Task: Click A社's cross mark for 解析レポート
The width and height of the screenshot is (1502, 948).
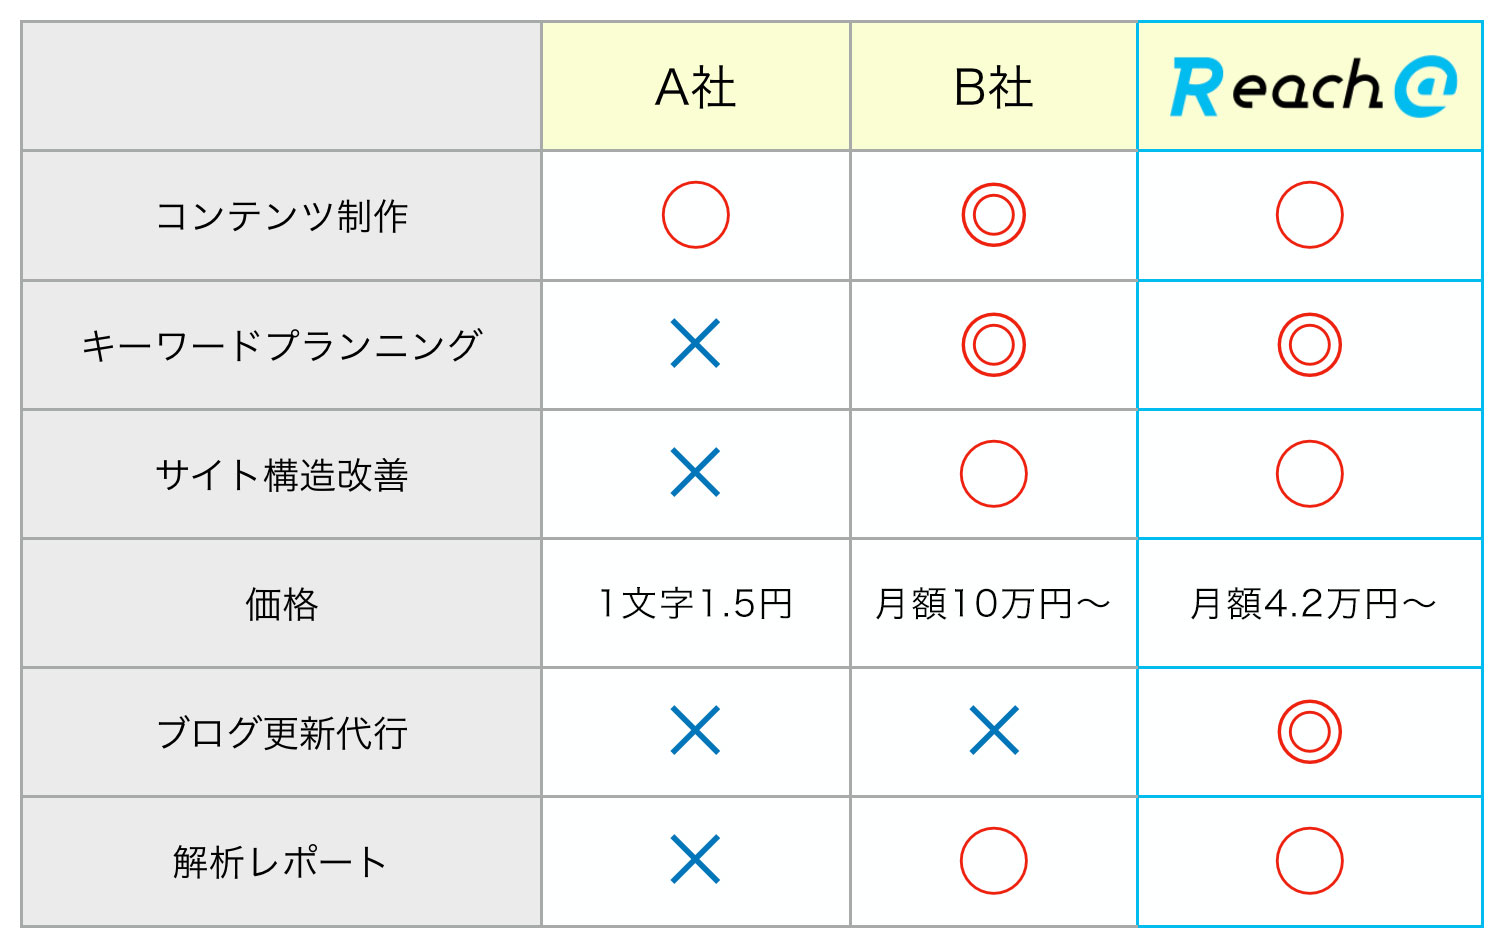Action: [696, 860]
